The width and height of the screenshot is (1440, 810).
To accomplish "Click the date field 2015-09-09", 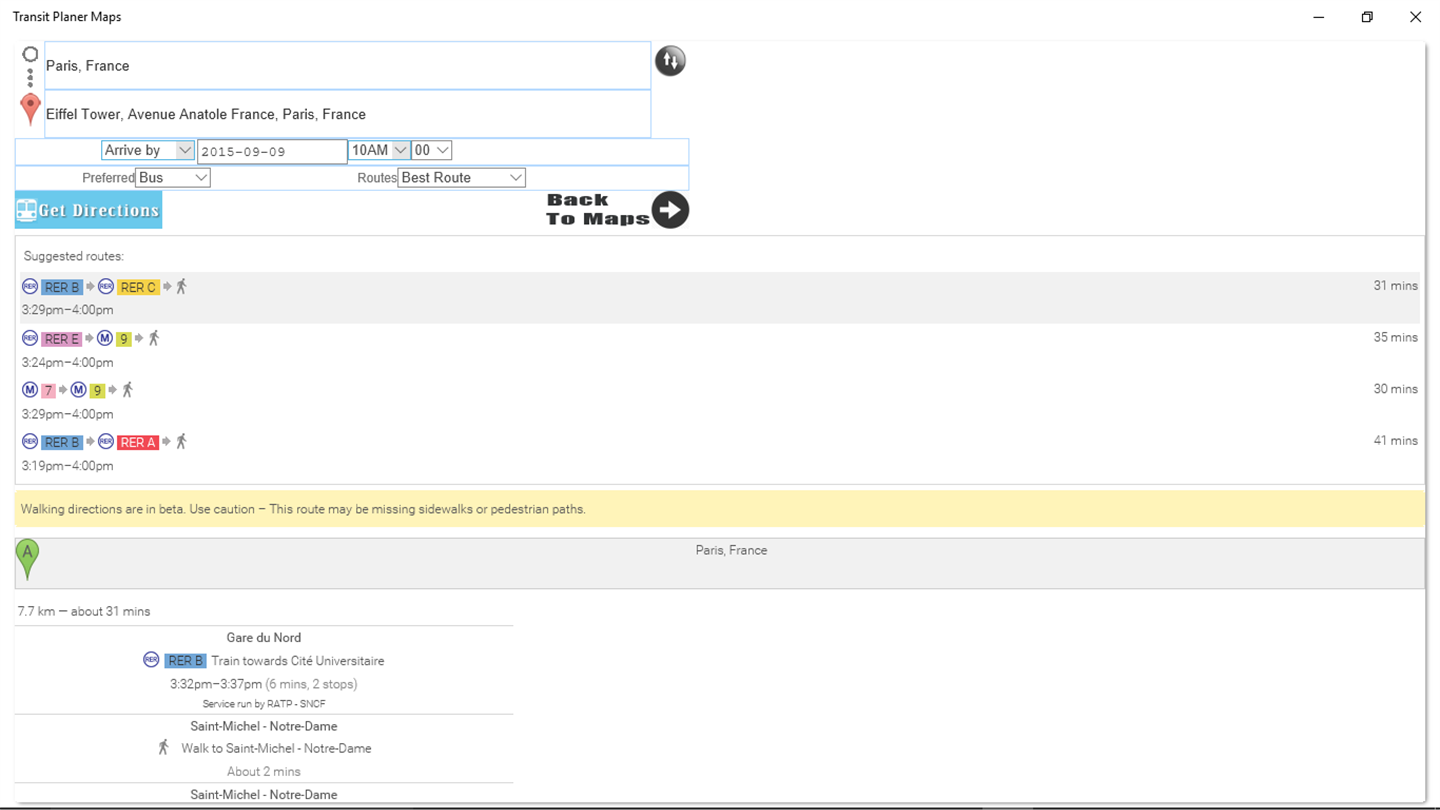I will pos(272,151).
